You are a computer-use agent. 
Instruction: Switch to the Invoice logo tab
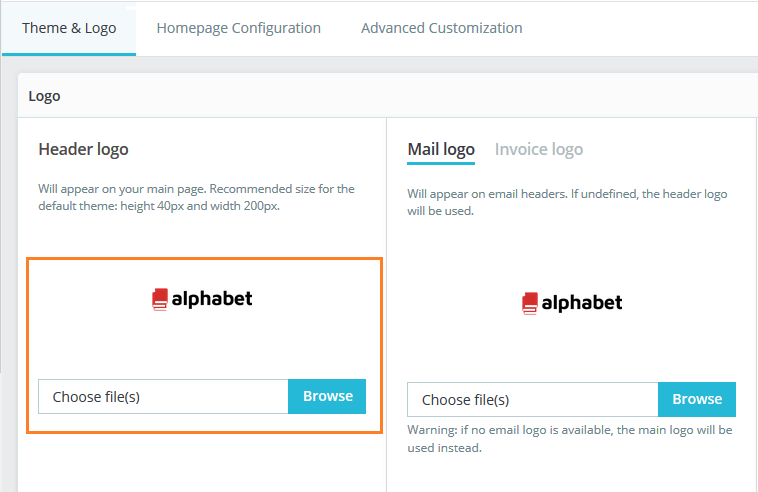[539, 149]
